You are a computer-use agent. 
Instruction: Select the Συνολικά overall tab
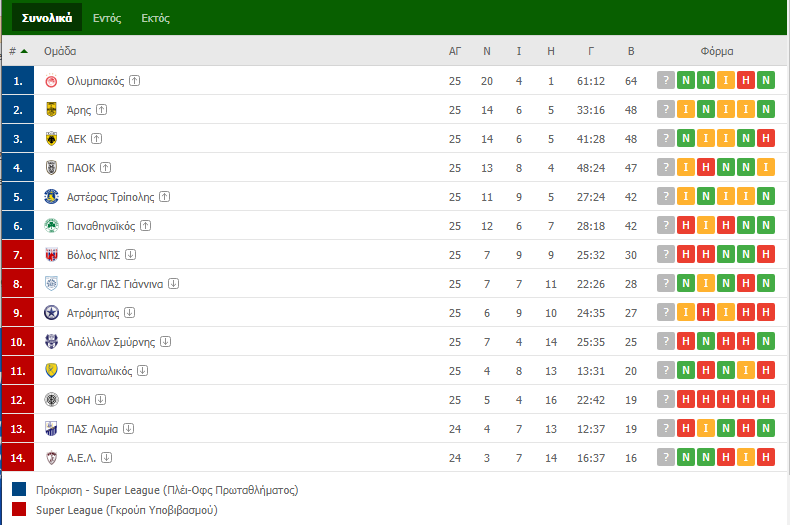pos(47,18)
